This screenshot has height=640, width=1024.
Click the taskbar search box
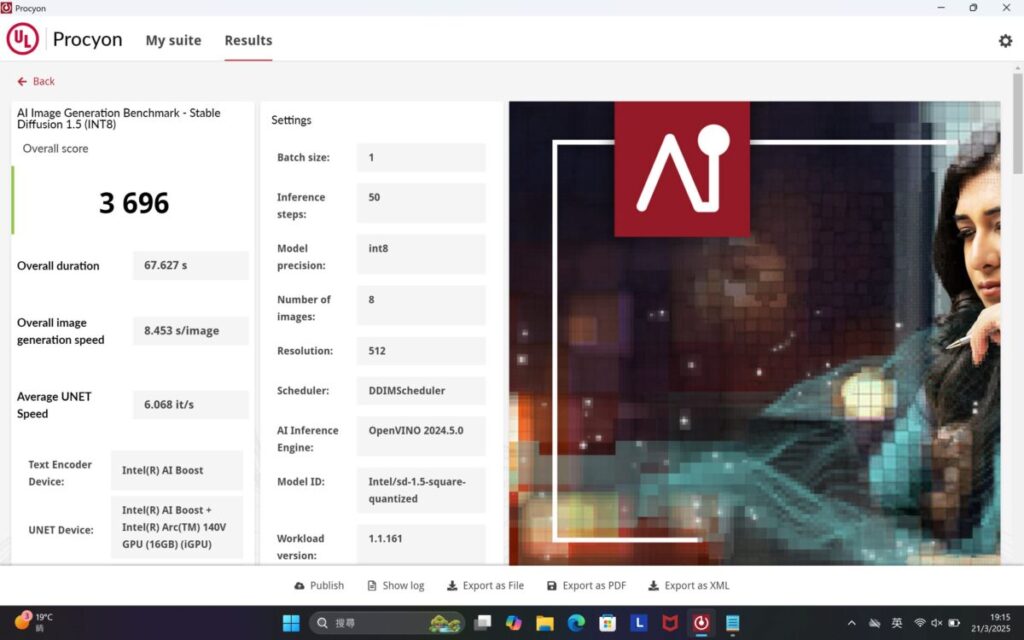[x=387, y=623]
